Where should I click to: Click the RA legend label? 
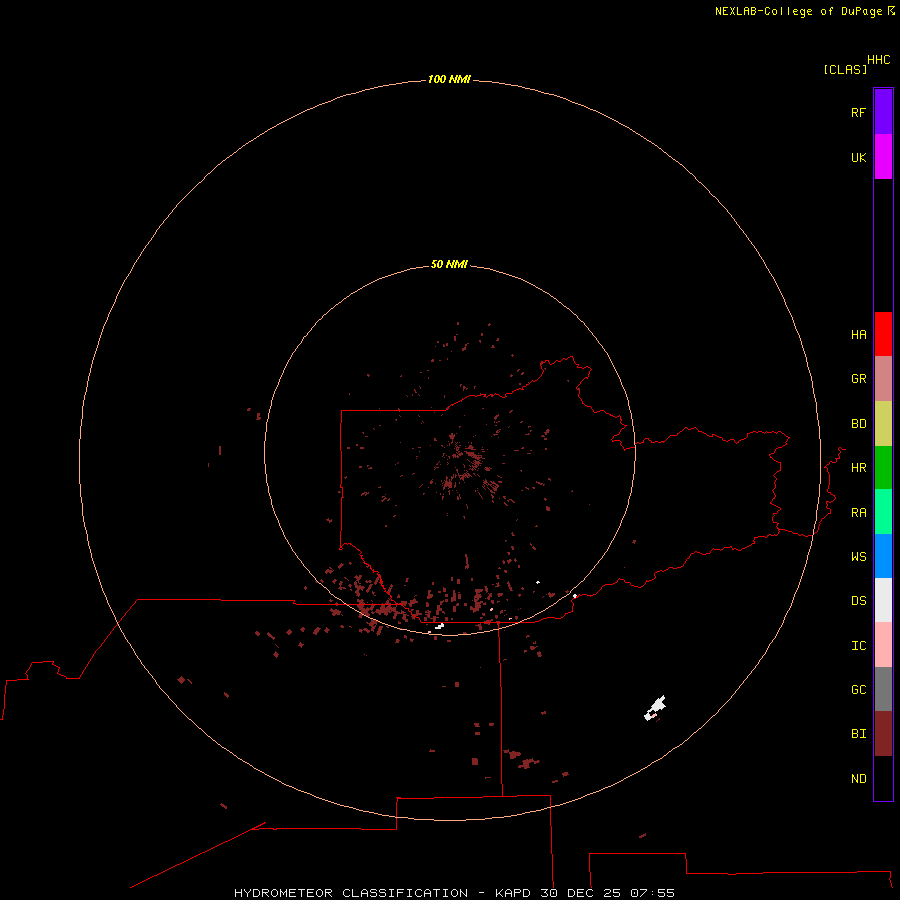pos(858,513)
